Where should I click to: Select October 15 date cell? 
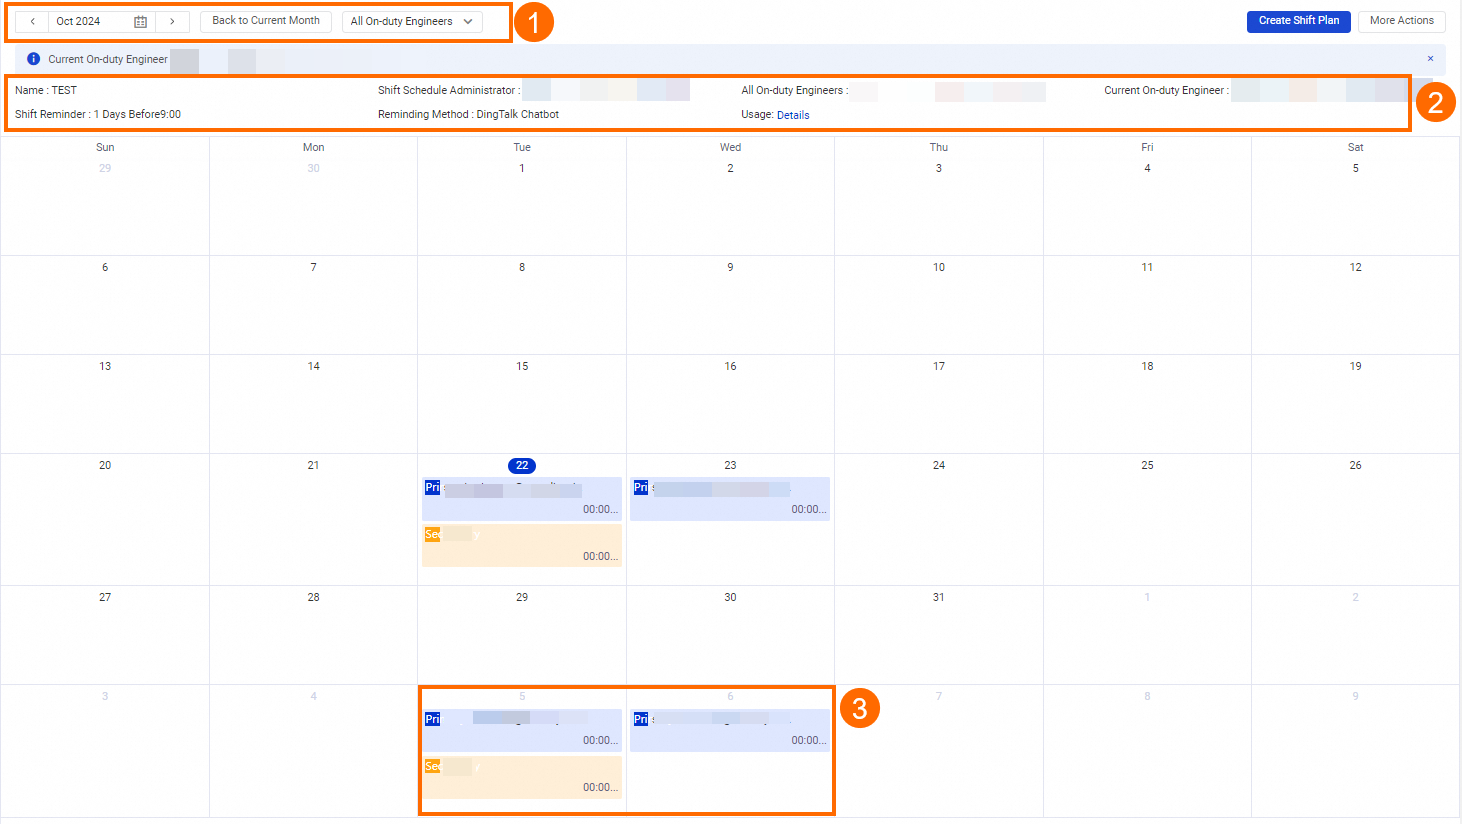pos(522,404)
